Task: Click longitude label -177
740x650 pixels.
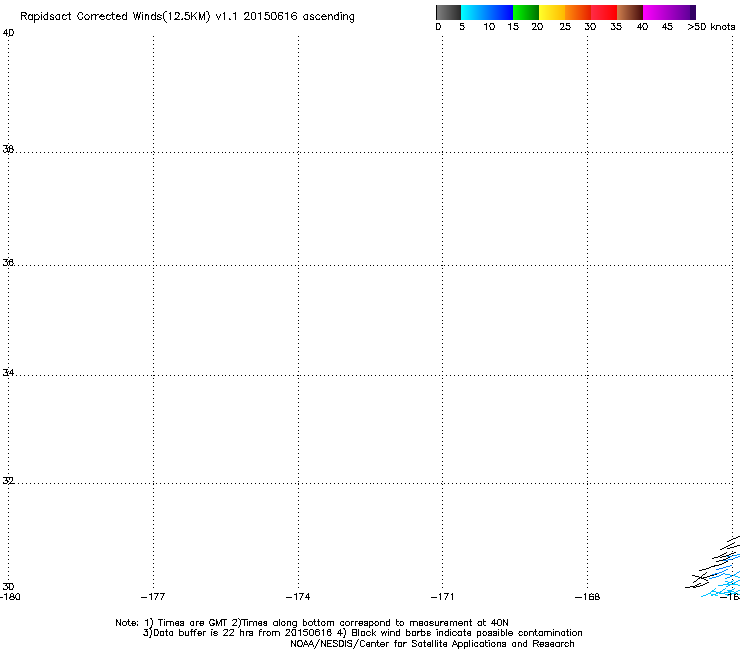Action: click(153, 597)
